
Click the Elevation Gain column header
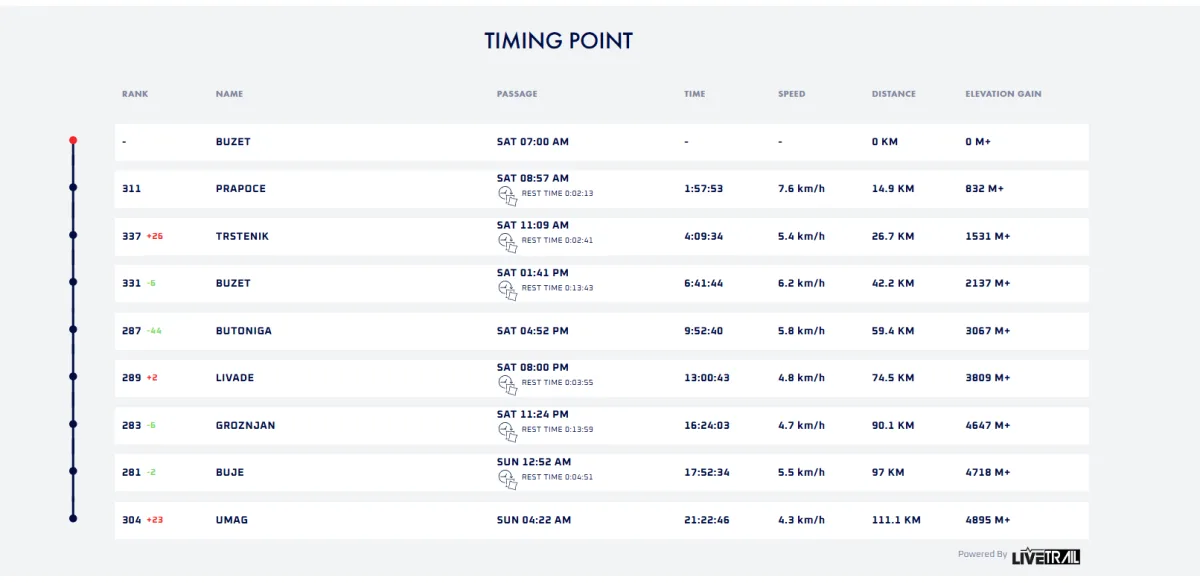[x=1003, y=94]
